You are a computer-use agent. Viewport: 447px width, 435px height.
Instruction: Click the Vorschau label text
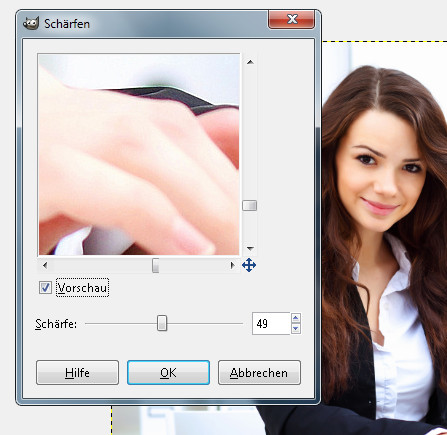coord(82,288)
